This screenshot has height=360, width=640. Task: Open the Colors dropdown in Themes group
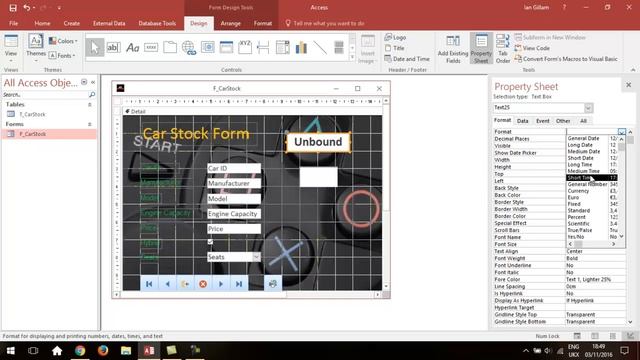click(x=63, y=41)
